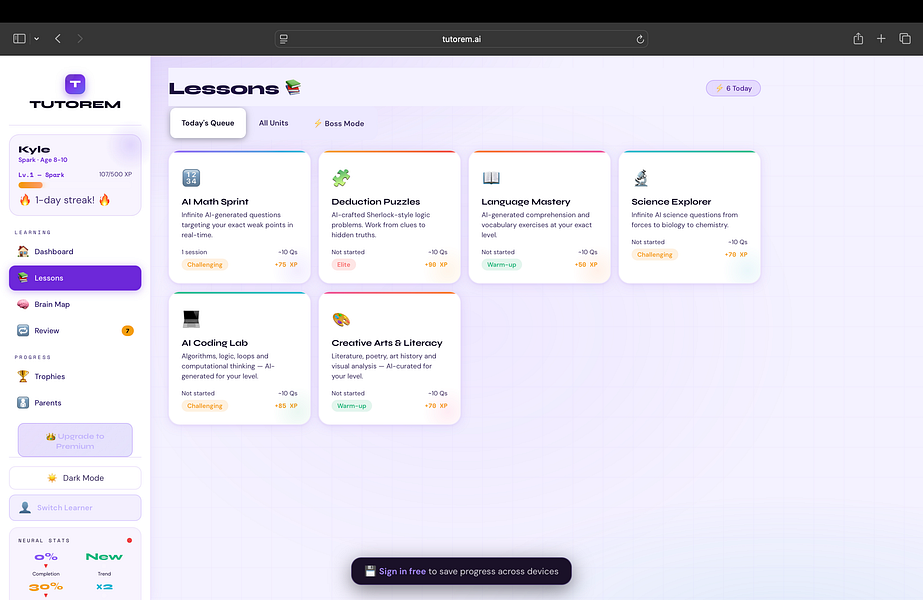Go back with the browser back arrow
The height and width of the screenshot is (600, 923).
pyautogui.click(x=58, y=39)
